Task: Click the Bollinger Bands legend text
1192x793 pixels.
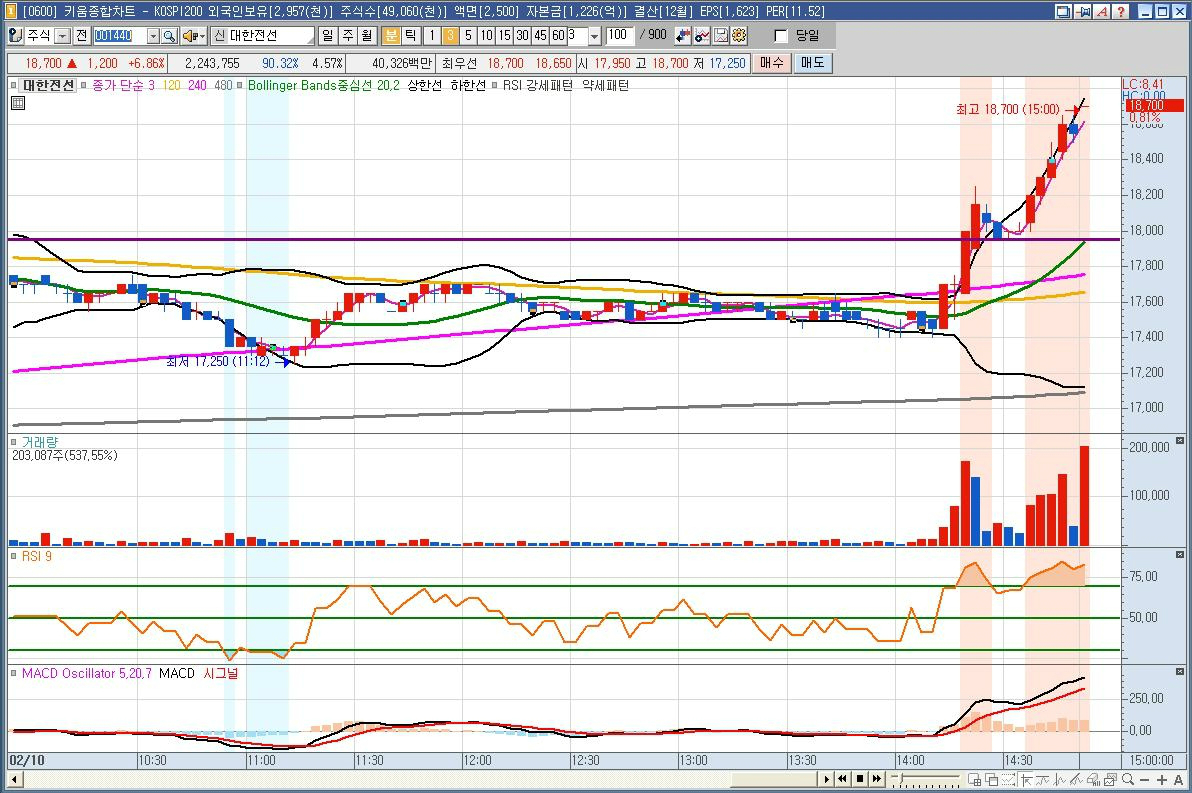Action: tap(324, 85)
